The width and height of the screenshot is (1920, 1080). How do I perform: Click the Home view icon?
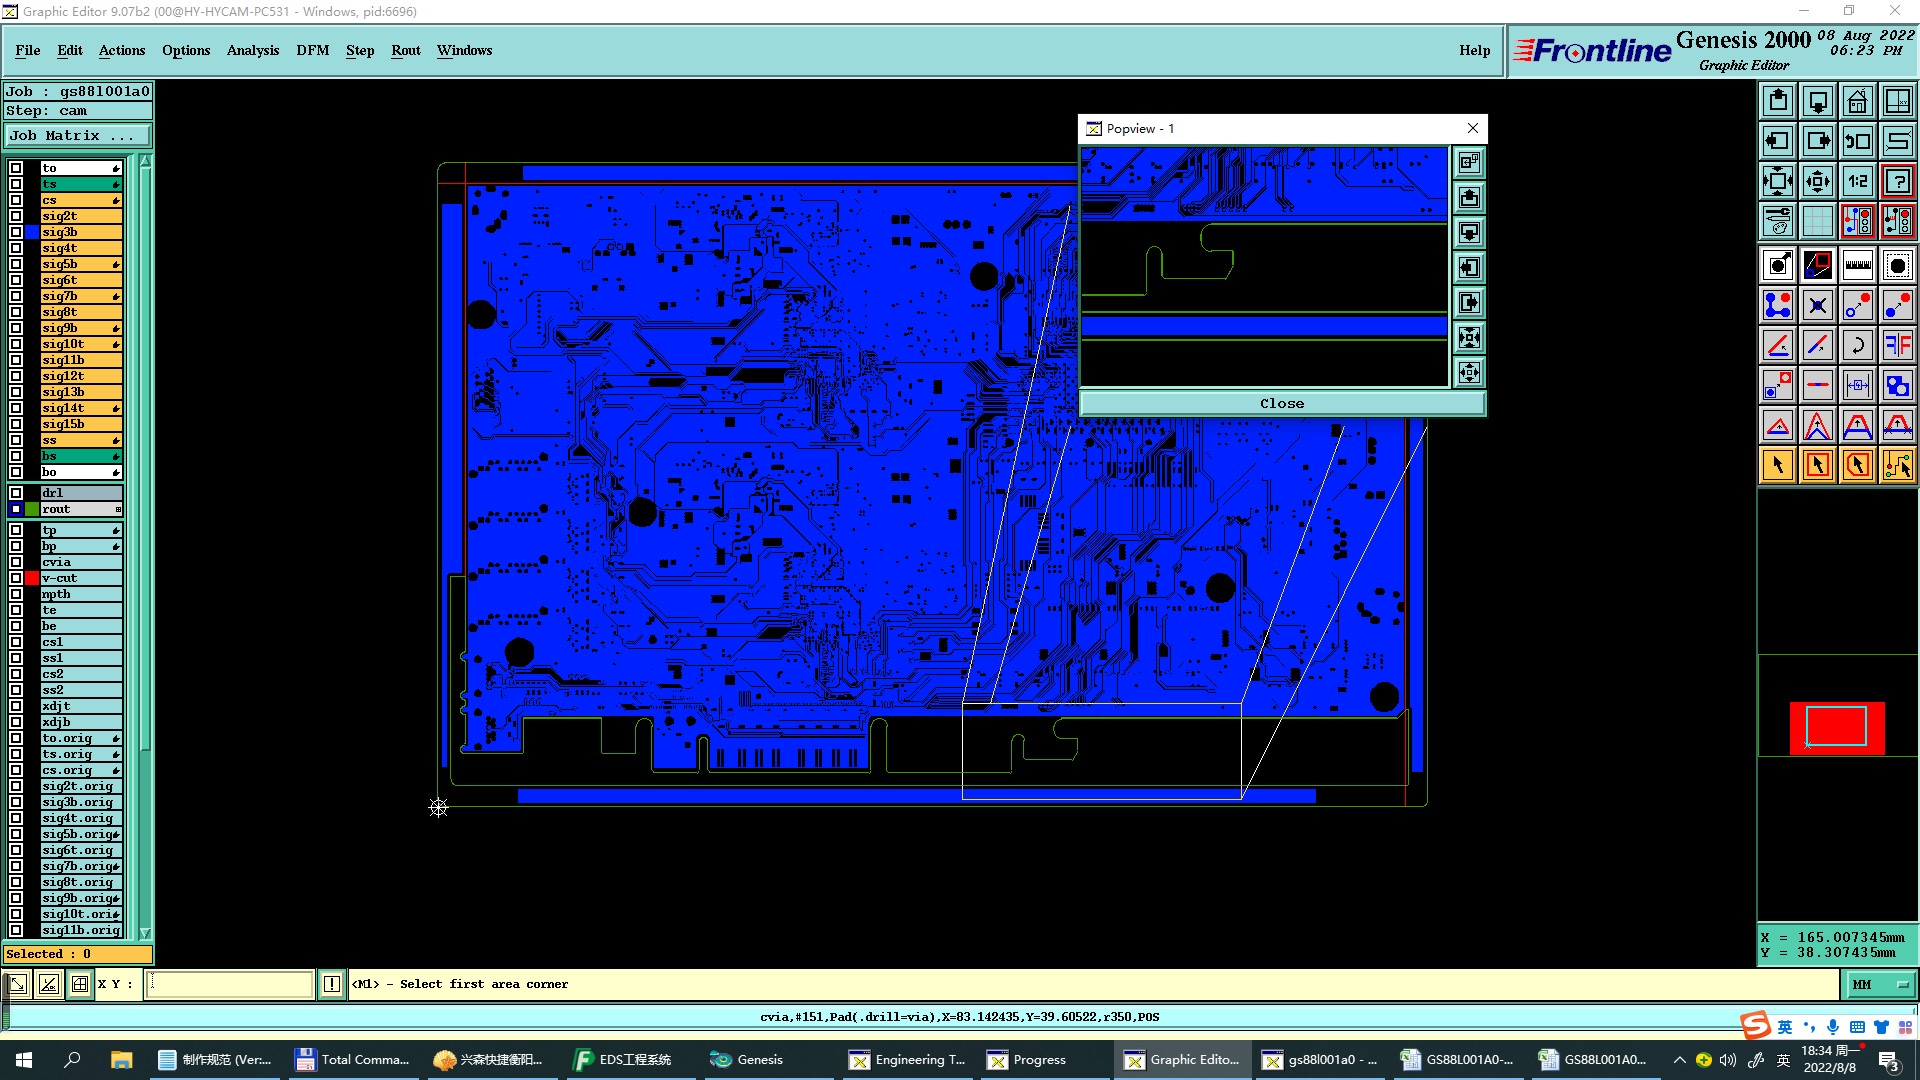click(x=1857, y=101)
